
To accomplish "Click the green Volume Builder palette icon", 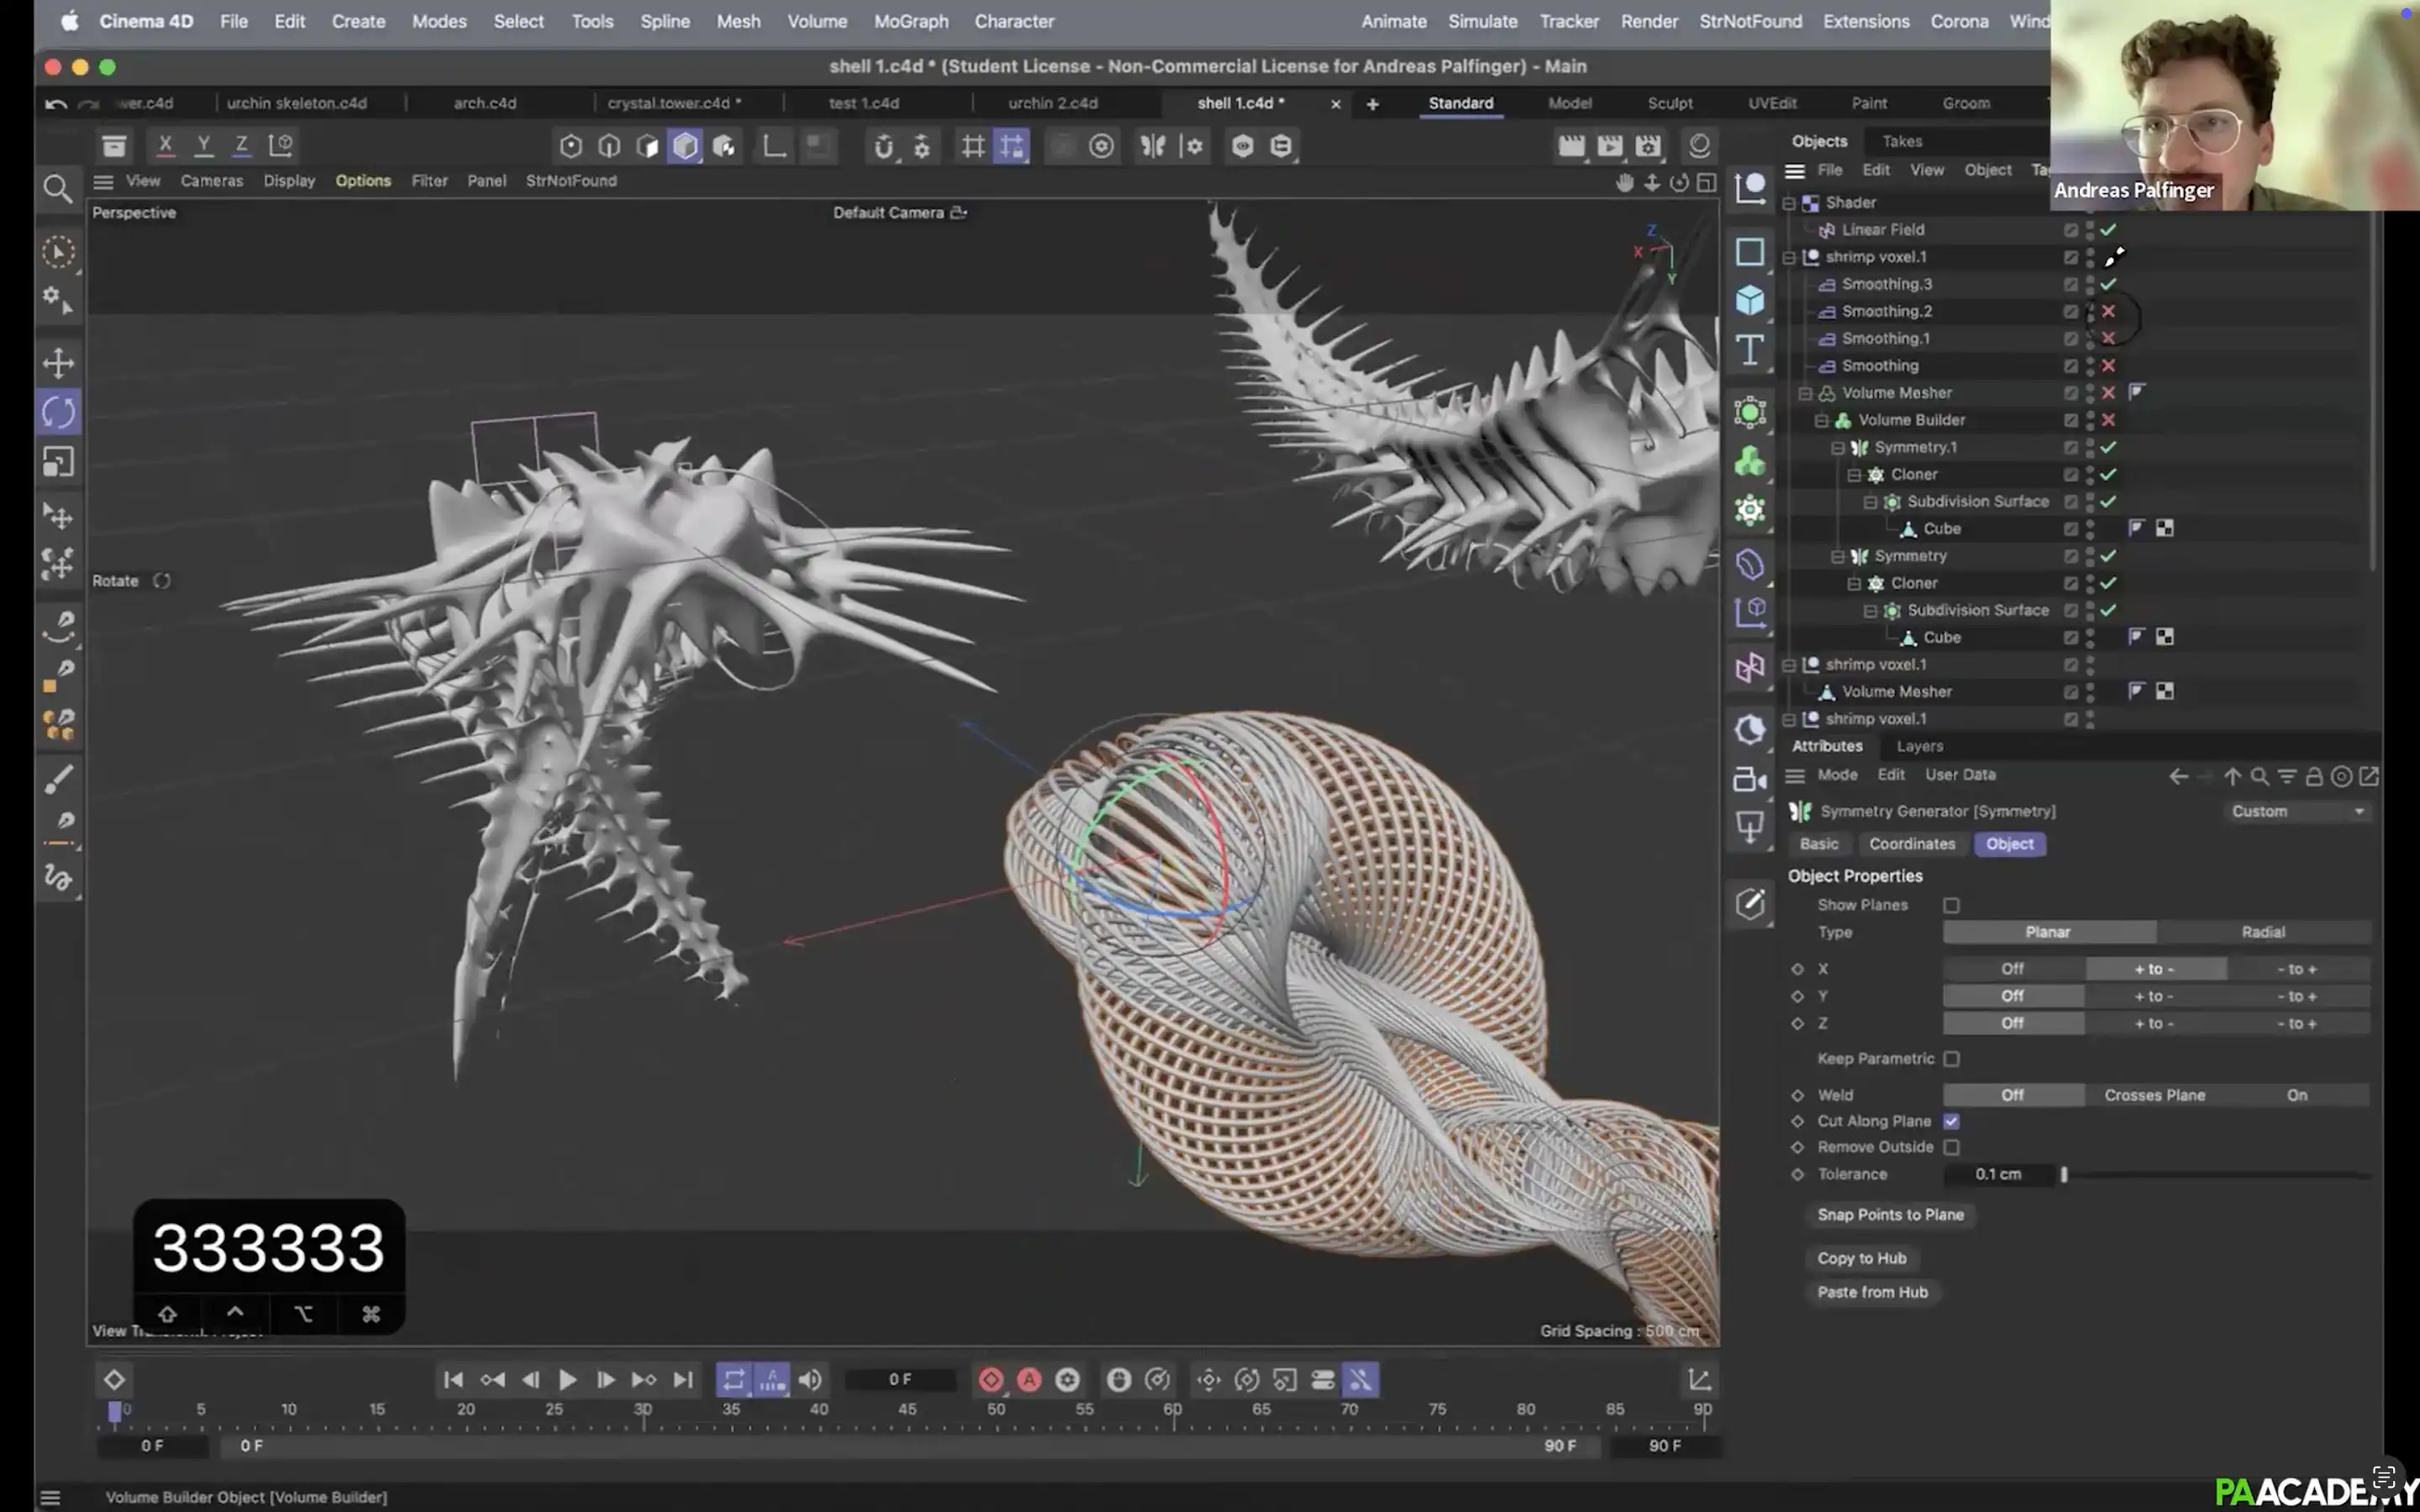I will pos(1749,461).
